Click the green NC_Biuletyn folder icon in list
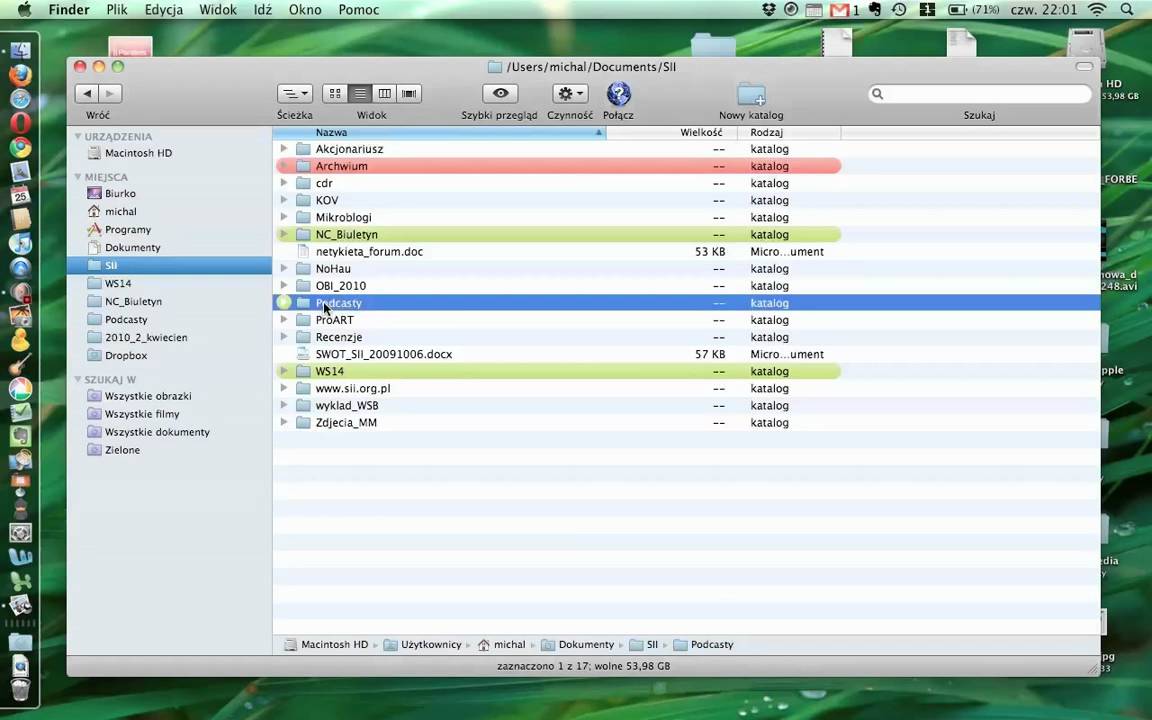 point(303,234)
